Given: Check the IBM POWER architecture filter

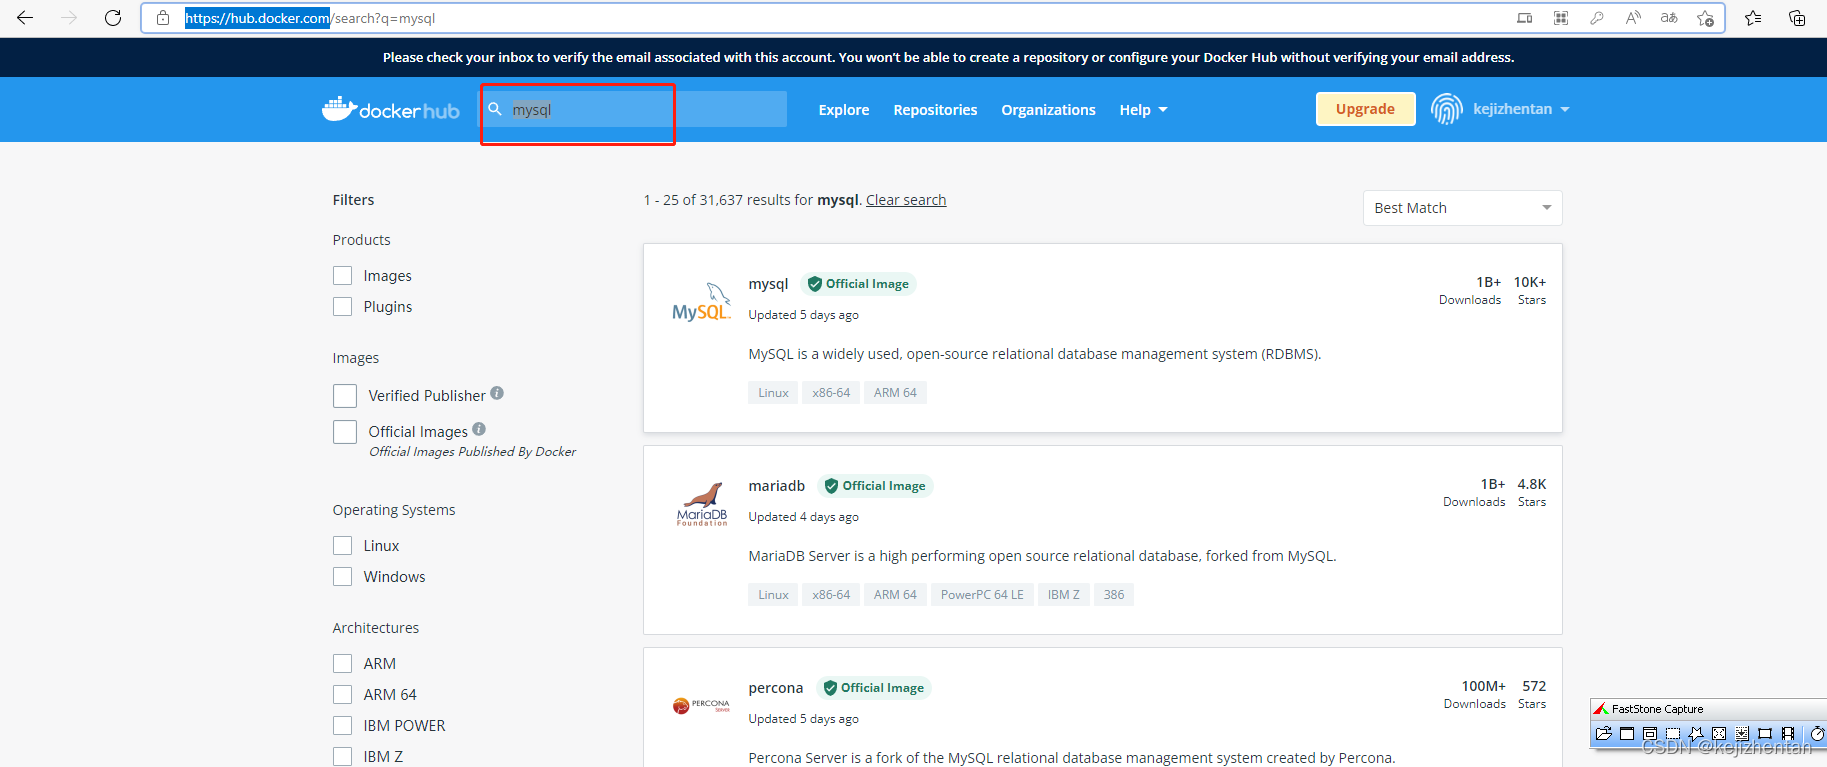Looking at the screenshot, I should point(343,726).
